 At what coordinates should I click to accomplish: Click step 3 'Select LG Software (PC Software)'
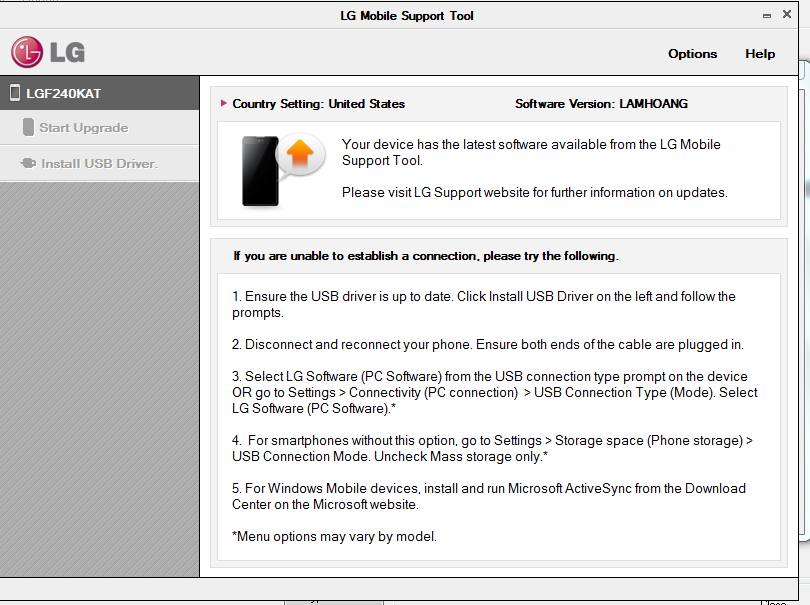[x=494, y=392]
